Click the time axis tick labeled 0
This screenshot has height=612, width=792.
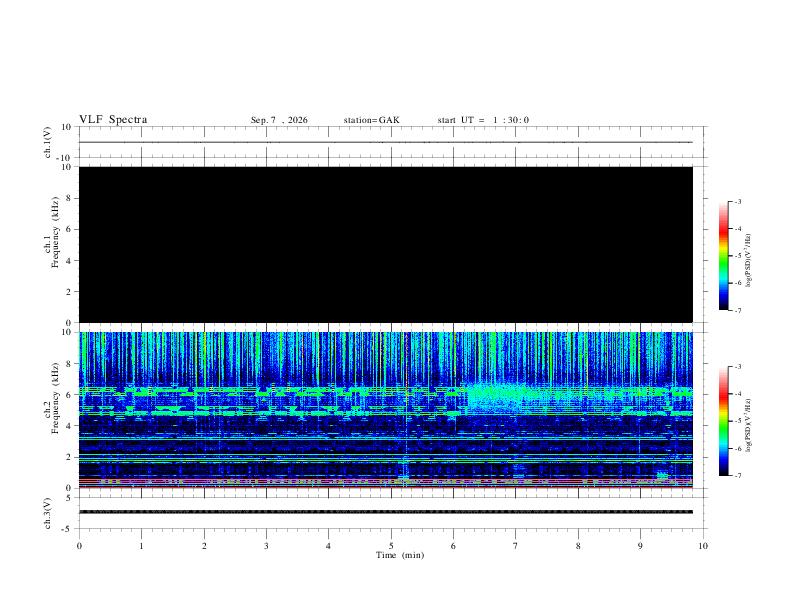[x=79, y=546]
